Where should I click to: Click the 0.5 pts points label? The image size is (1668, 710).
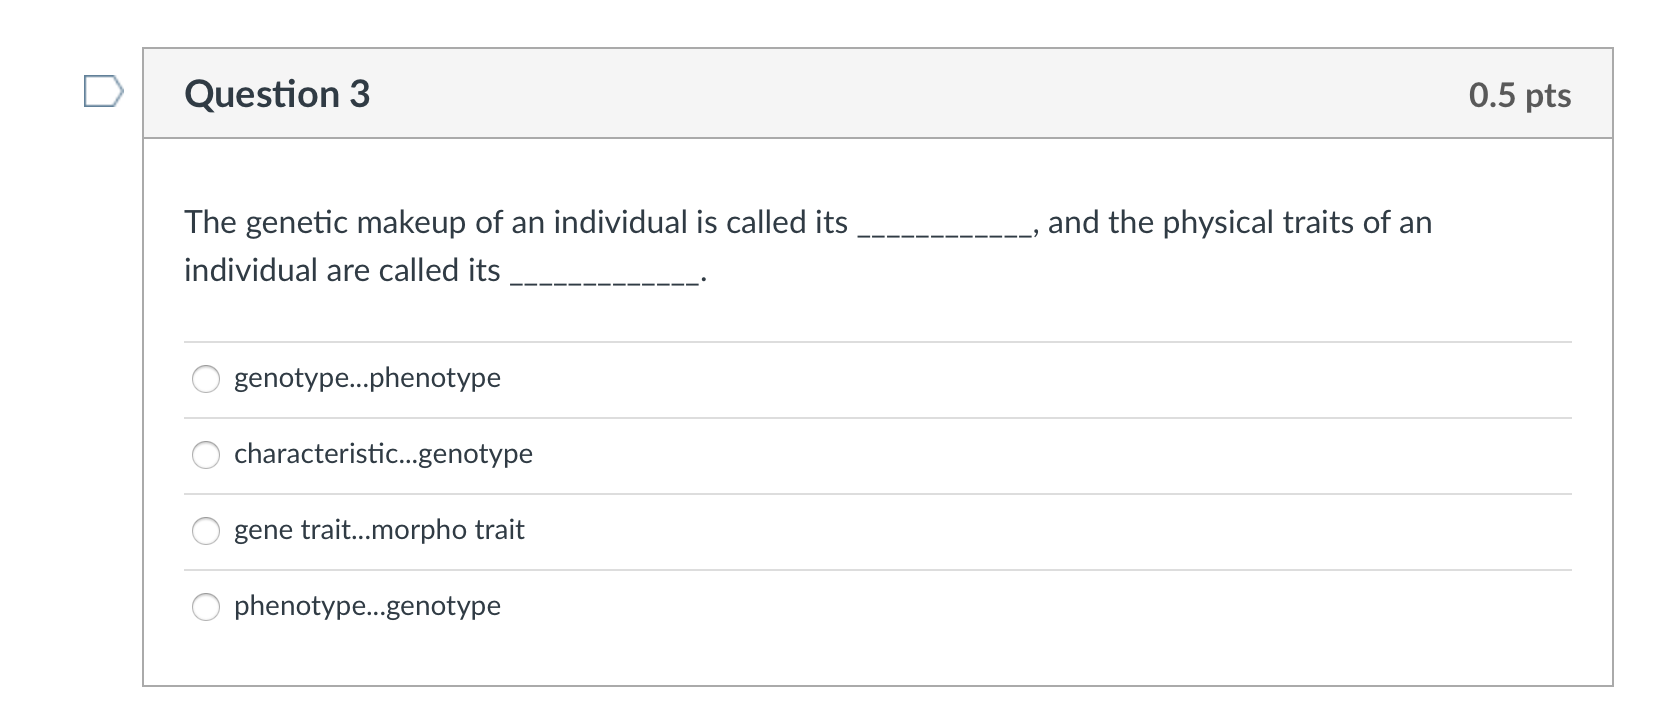click(1519, 95)
